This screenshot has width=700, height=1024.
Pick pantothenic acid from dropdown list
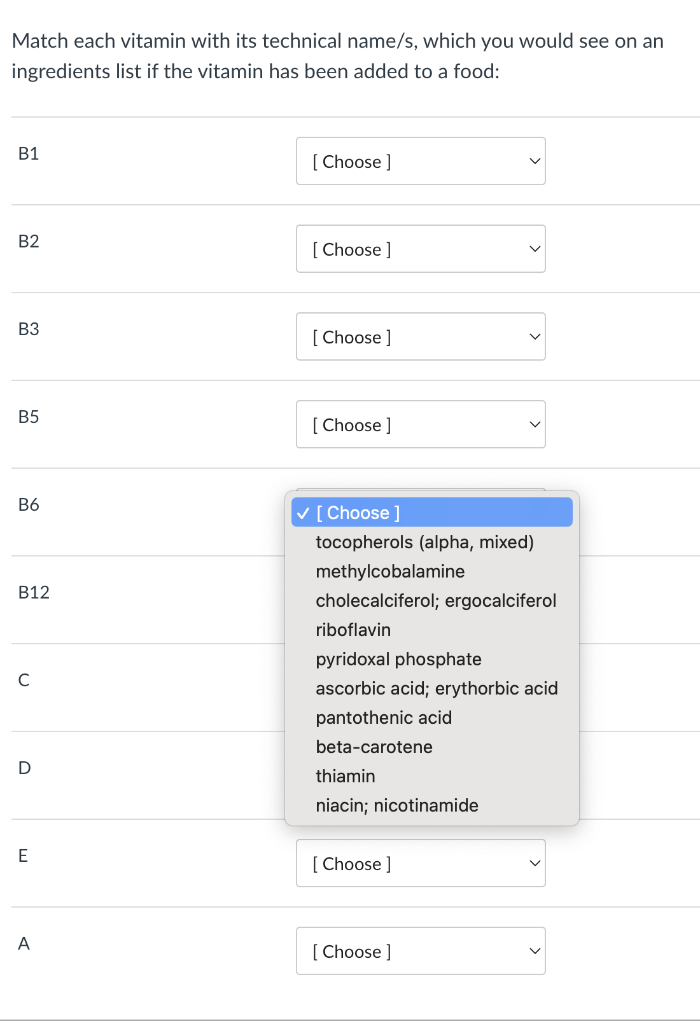tap(383, 717)
